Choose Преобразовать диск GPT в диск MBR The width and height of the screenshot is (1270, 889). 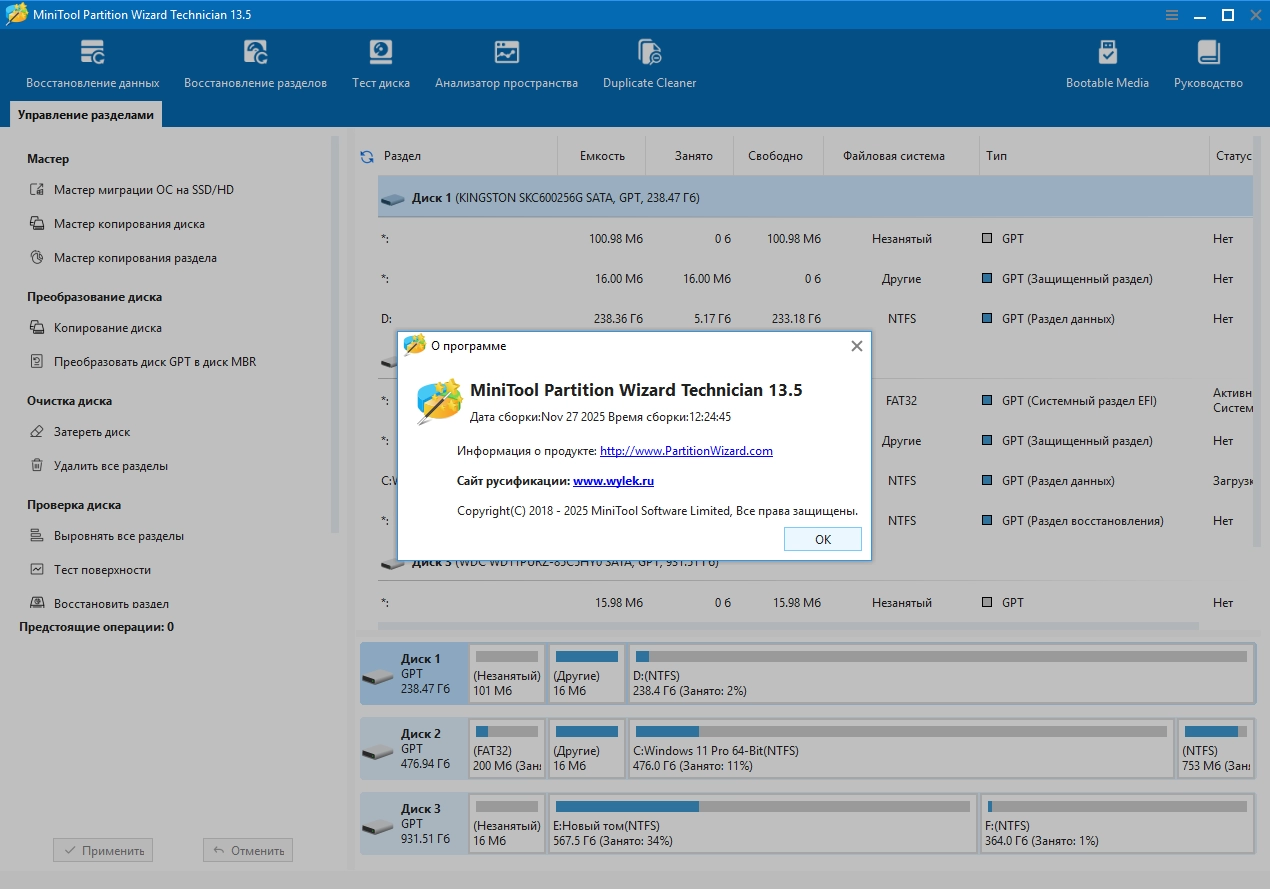click(155, 362)
